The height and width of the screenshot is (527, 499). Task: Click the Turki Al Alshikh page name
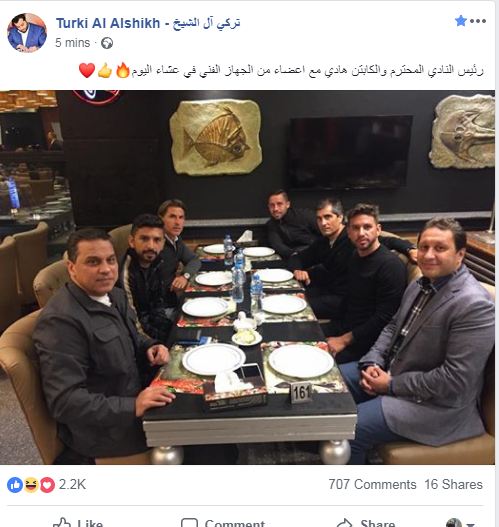pyautogui.click(x=148, y=23)
